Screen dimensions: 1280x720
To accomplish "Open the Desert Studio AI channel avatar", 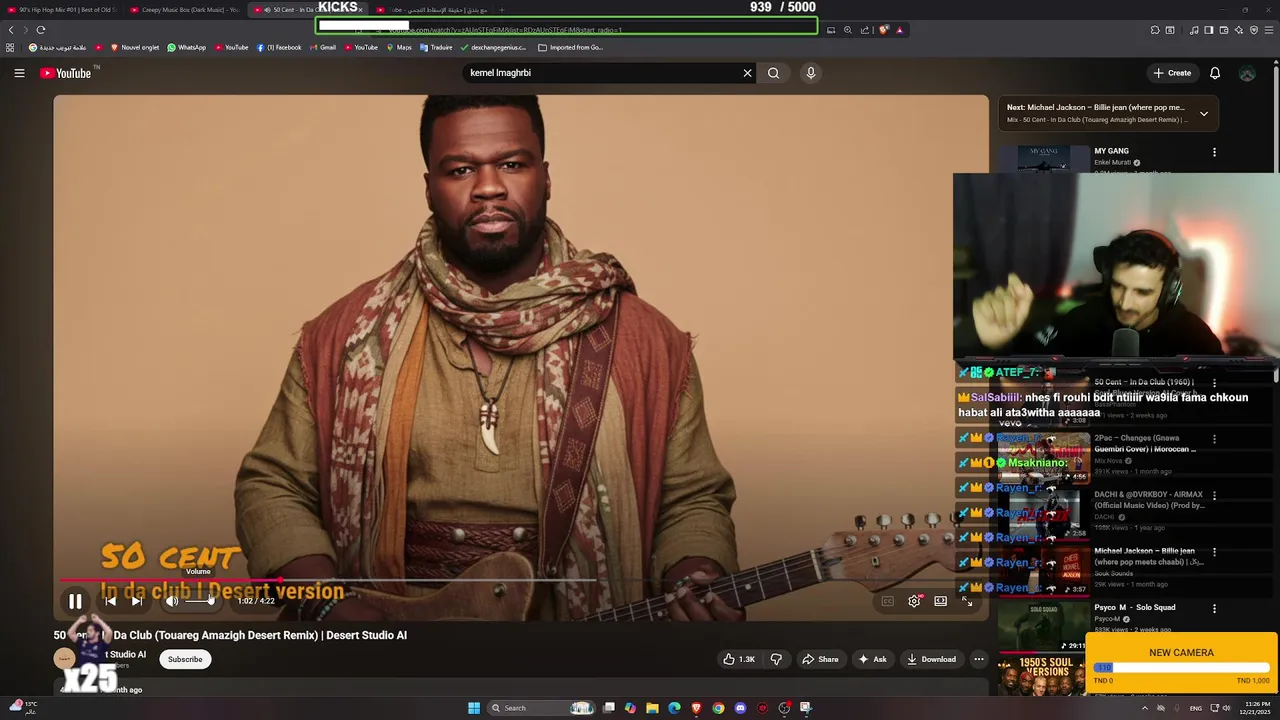I will tap(65, 657).
